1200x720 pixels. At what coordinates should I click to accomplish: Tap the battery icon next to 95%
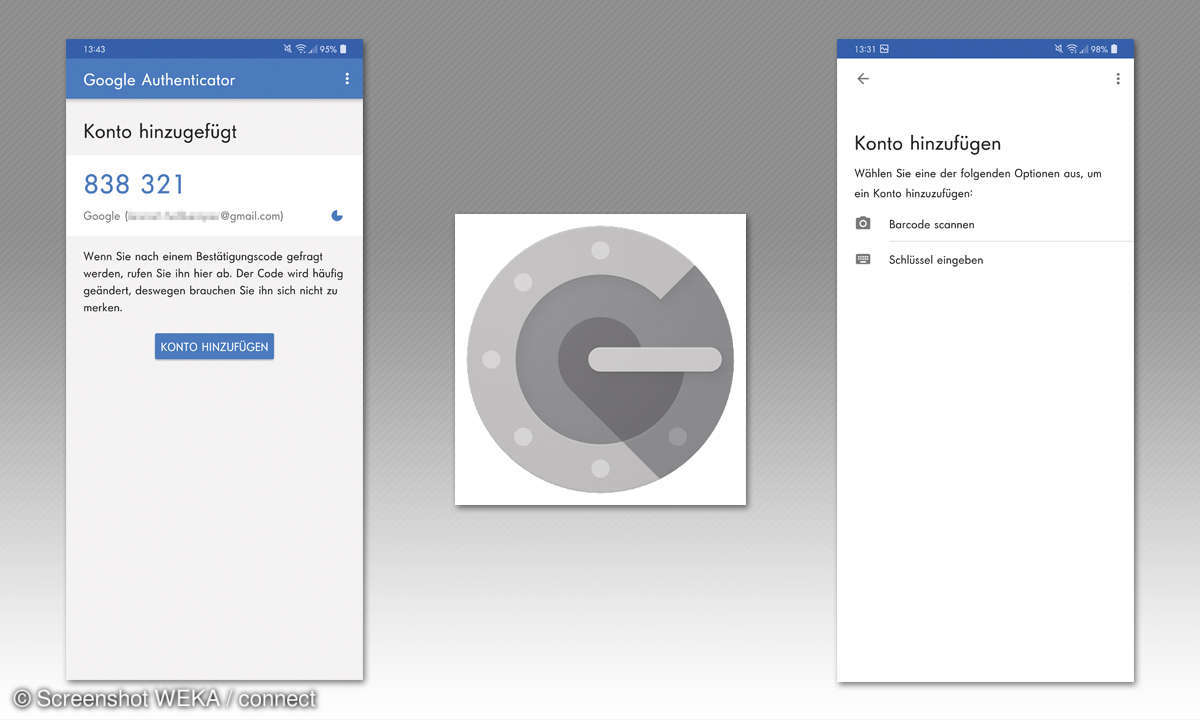point(343,49)
